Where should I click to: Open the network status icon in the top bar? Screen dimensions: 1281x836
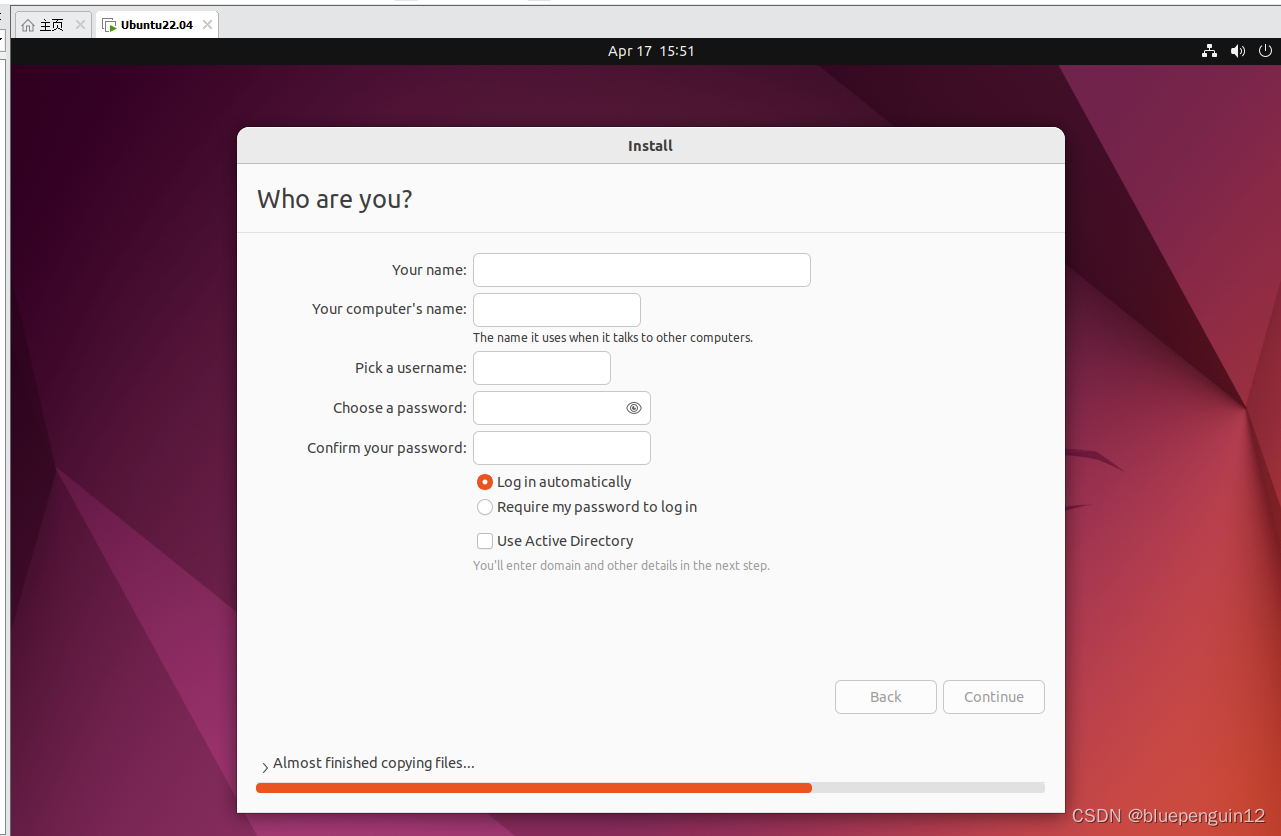(x=1209, y=51)
